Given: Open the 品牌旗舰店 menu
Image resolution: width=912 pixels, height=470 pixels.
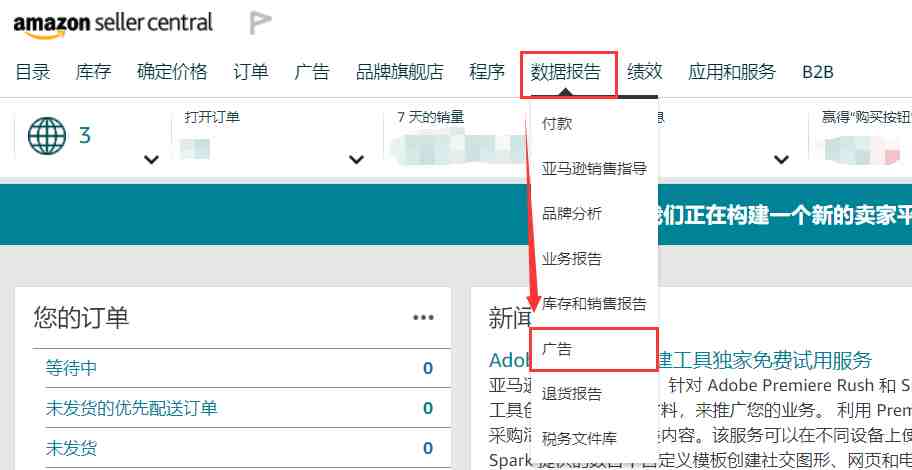Looking at the screenshot, I should click(400, 72).
